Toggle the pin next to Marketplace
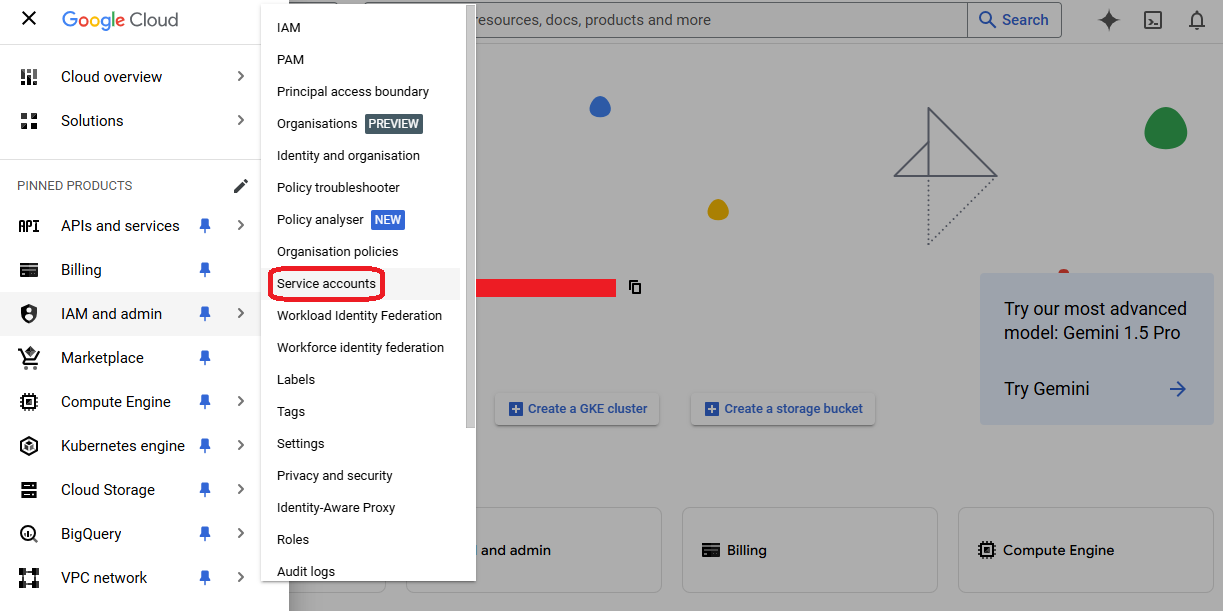The width and height of the screenshot is (1223, 611). pyautogui.click(x=205, y=358)
